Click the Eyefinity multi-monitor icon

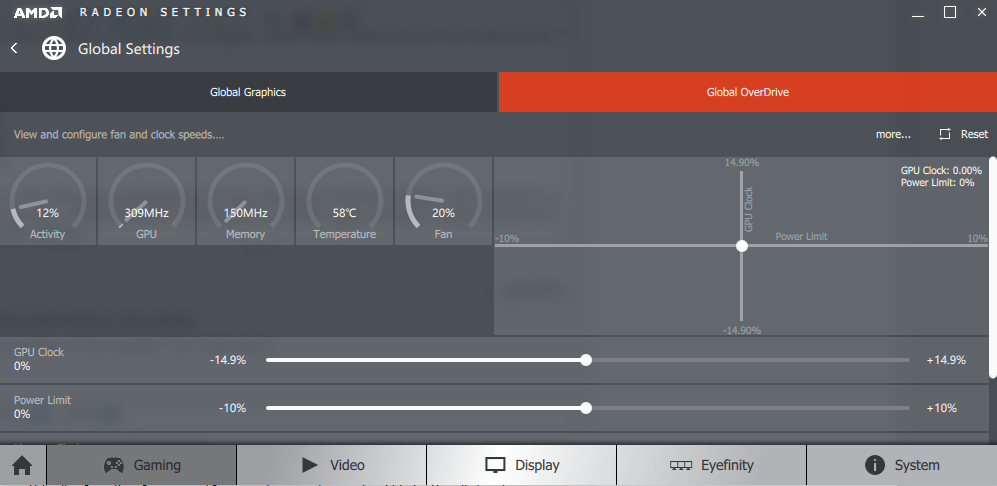(681, 466)
